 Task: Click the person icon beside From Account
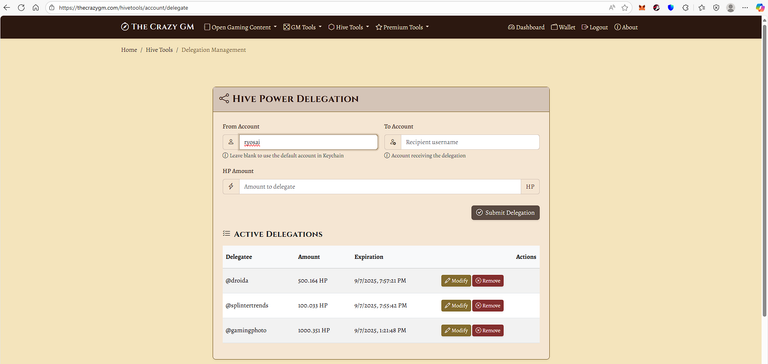231,142
